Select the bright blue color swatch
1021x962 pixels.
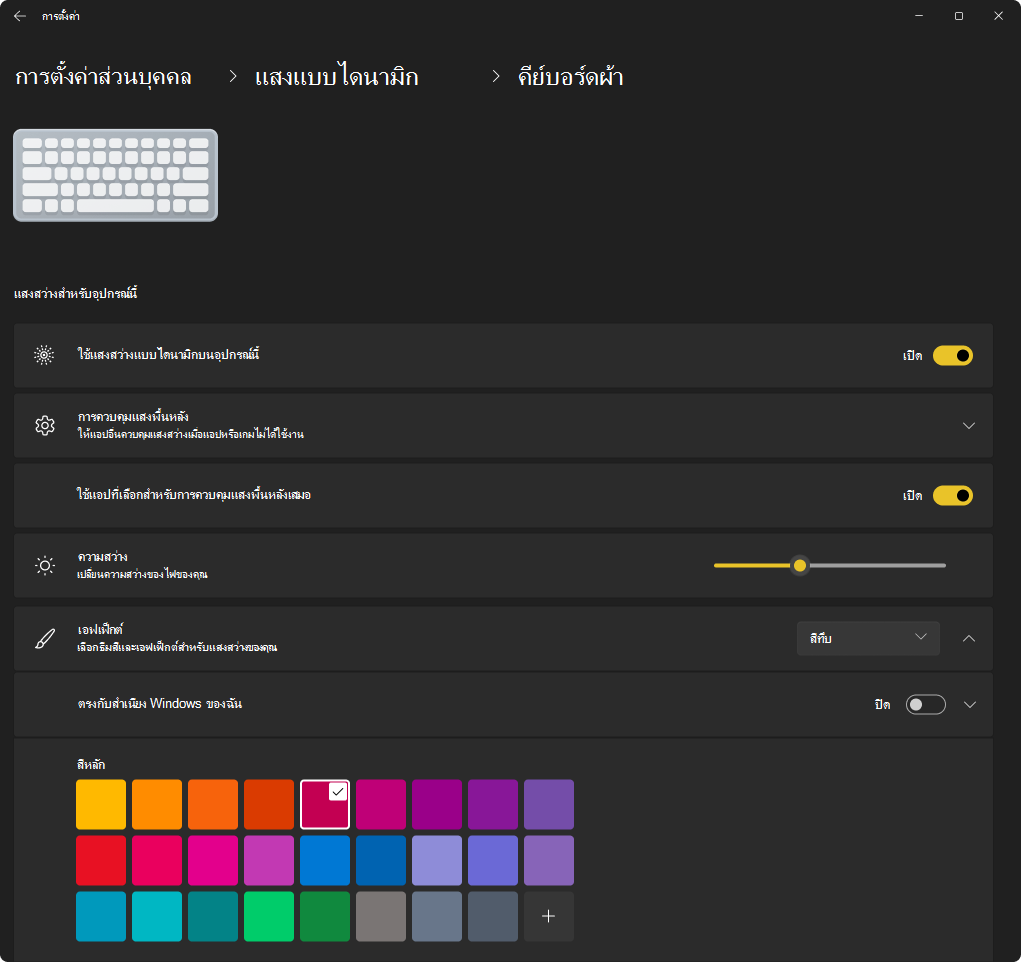(325, 860)
